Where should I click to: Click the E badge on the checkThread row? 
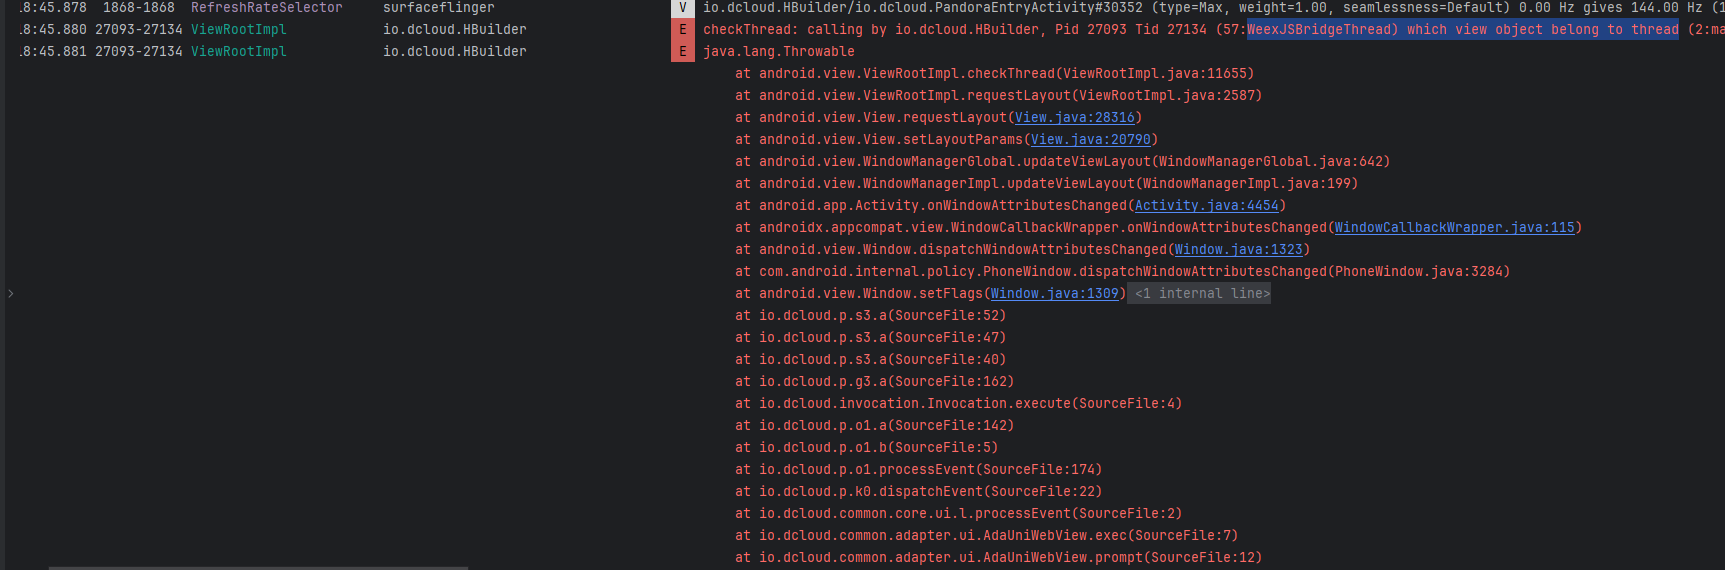point(683,30)
